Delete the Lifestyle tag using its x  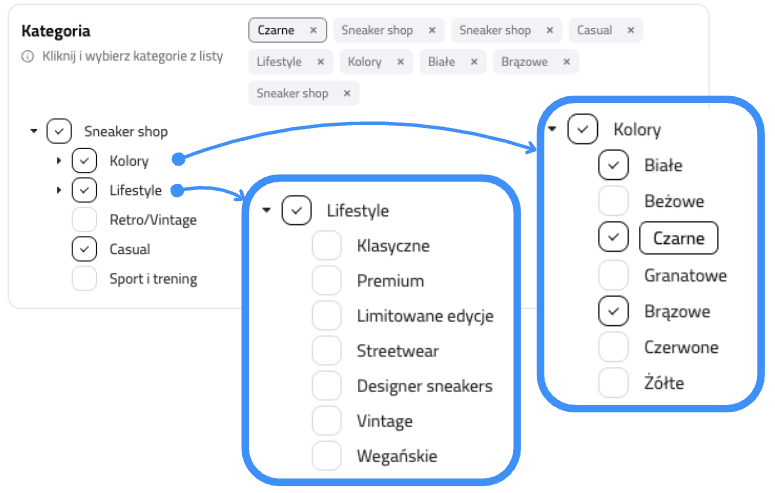point(320,62)
